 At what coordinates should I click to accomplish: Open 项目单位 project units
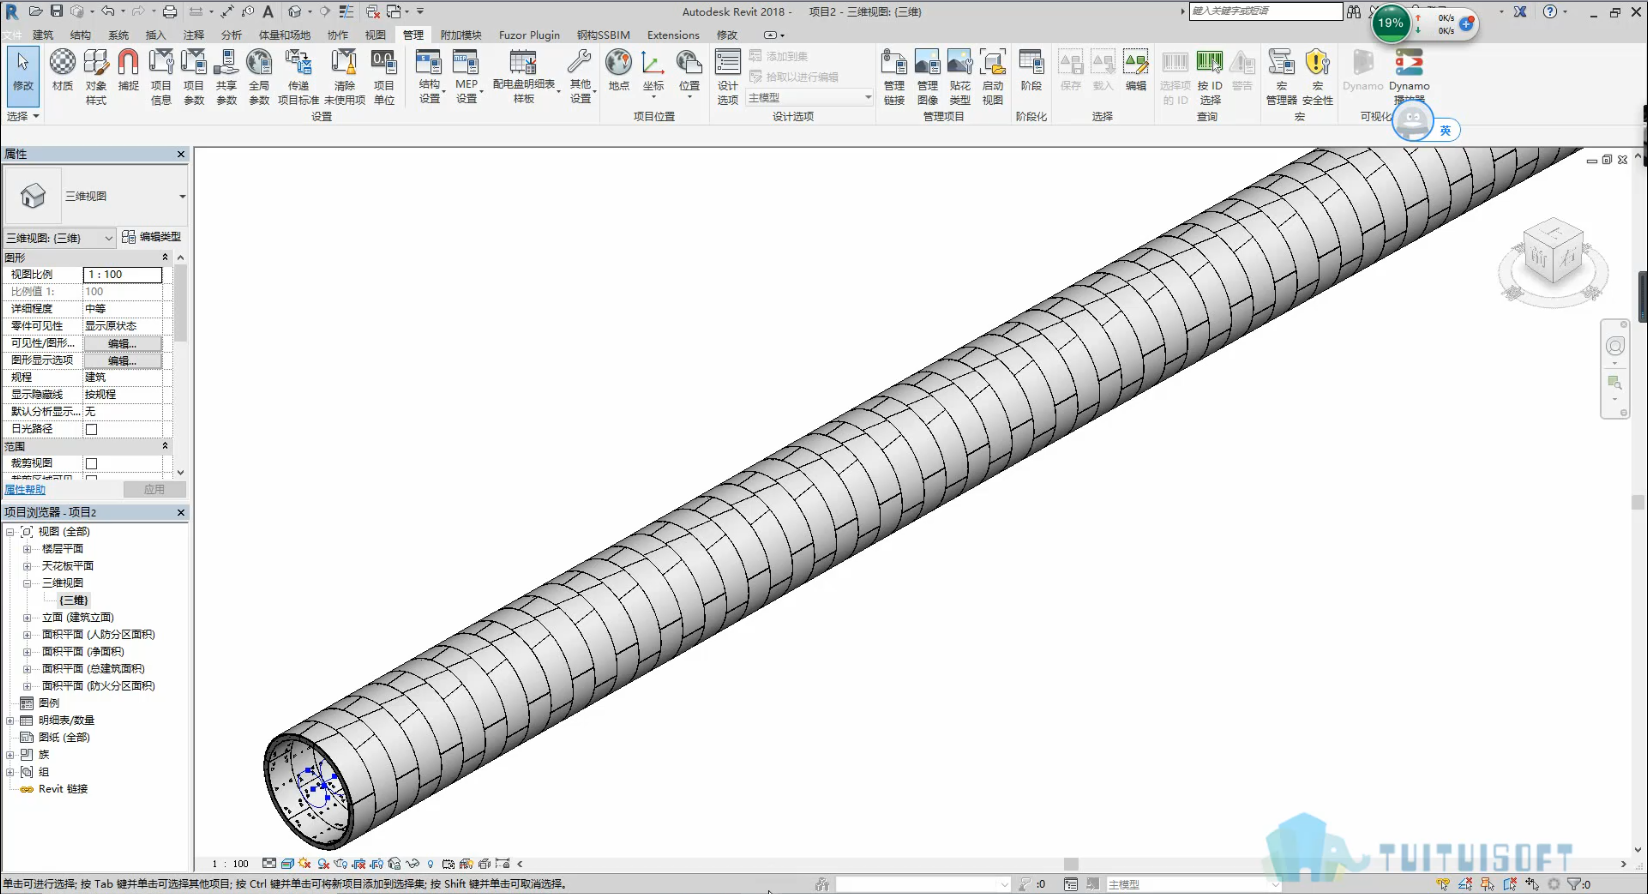click(x=384, y=77)
